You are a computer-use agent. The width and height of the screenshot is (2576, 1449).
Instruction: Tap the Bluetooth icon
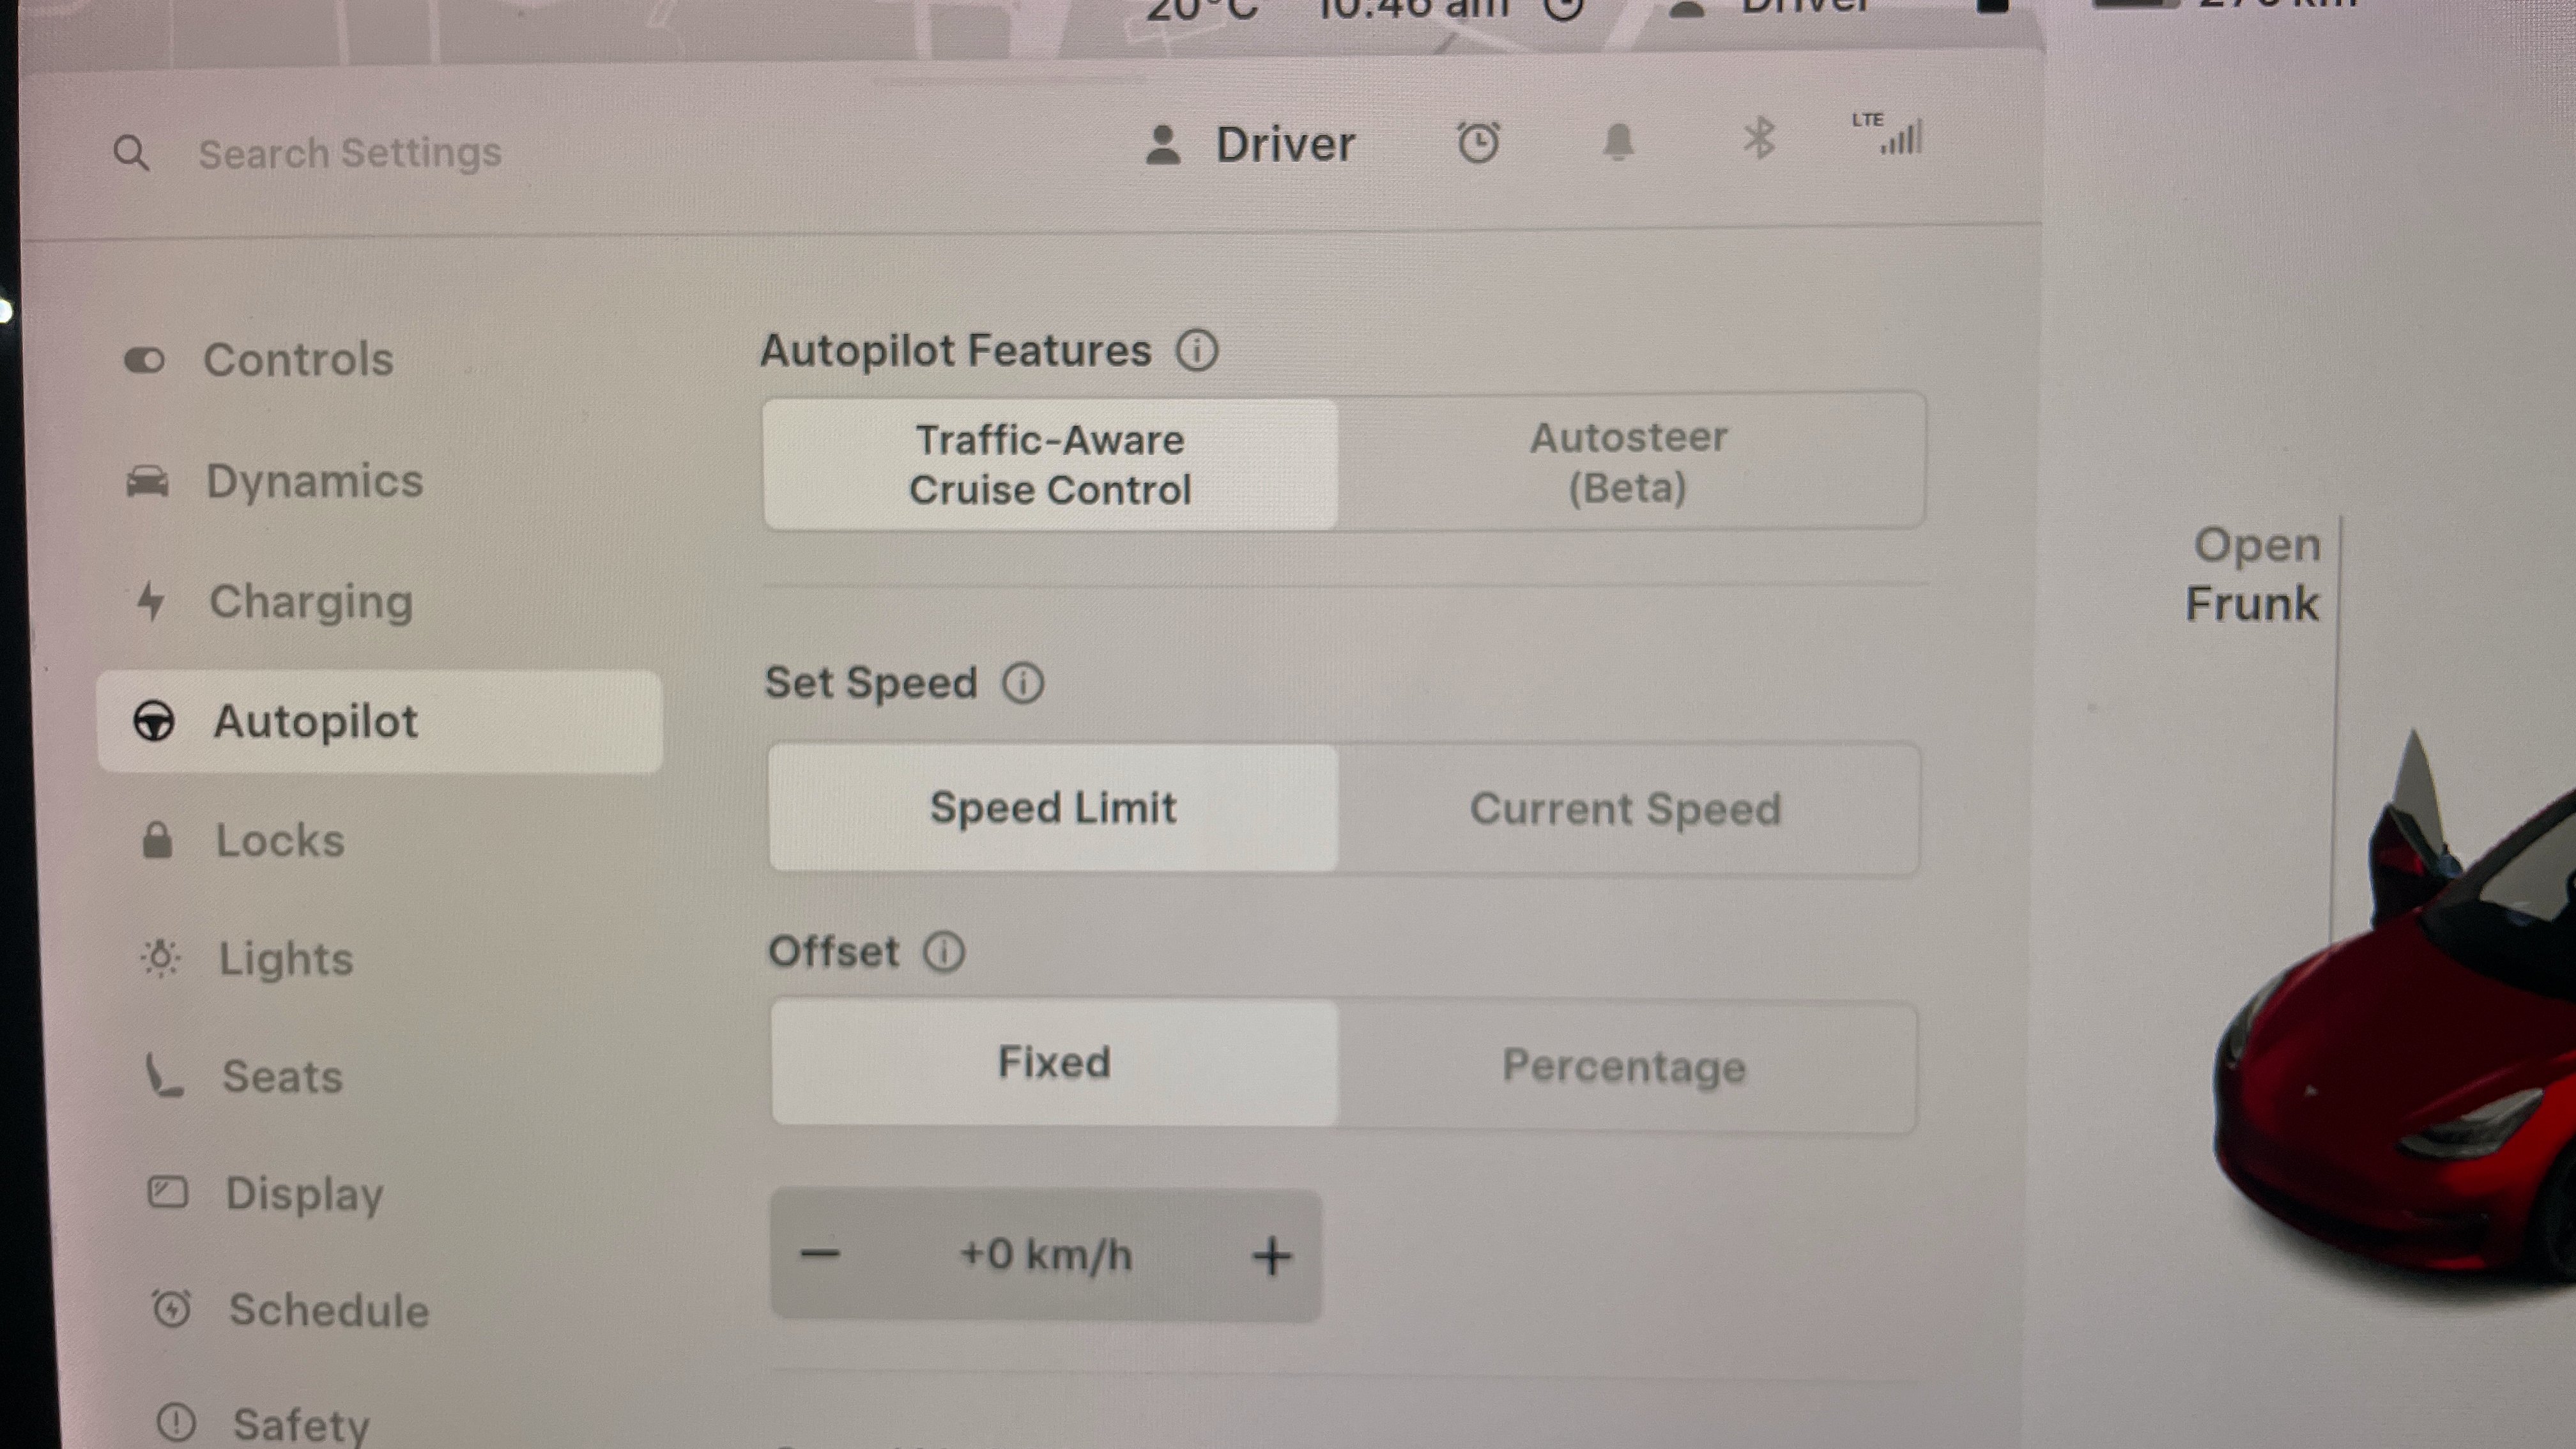1759,139
